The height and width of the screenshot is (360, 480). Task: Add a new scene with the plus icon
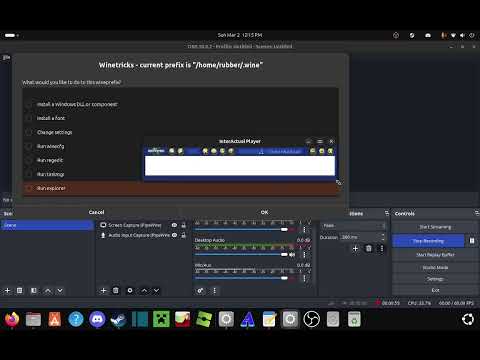coord(7,291)
